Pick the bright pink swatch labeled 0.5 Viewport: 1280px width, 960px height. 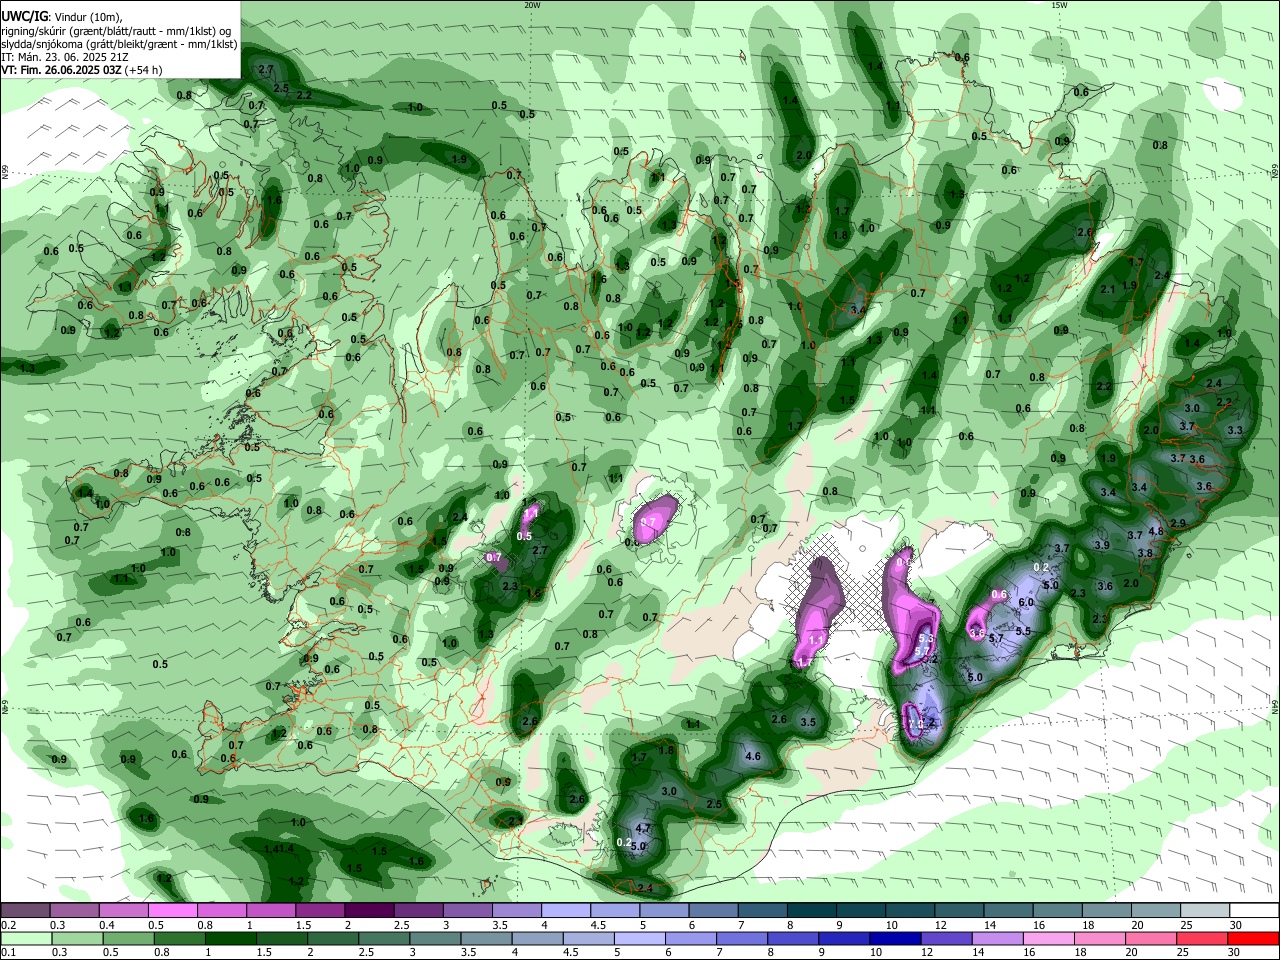coord(171,911)
